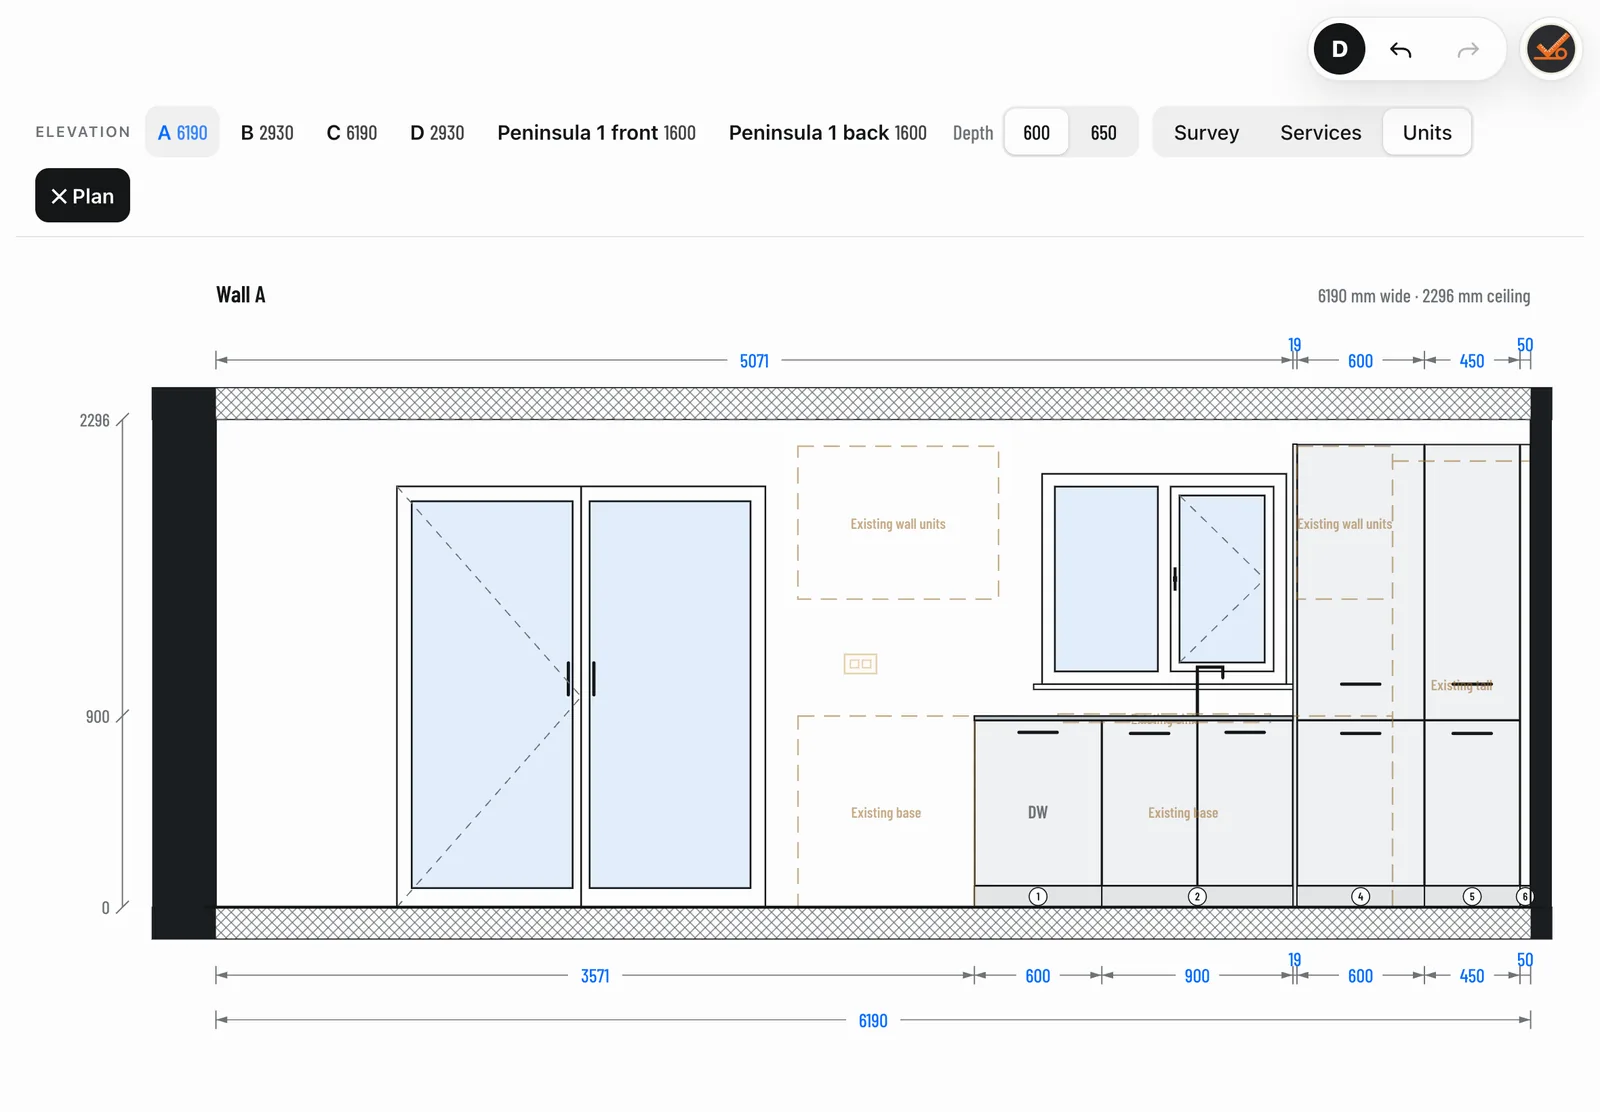Close elevation with the Plan button
The width and height of the screenshot is (1600, 1112).
[82, 195]
